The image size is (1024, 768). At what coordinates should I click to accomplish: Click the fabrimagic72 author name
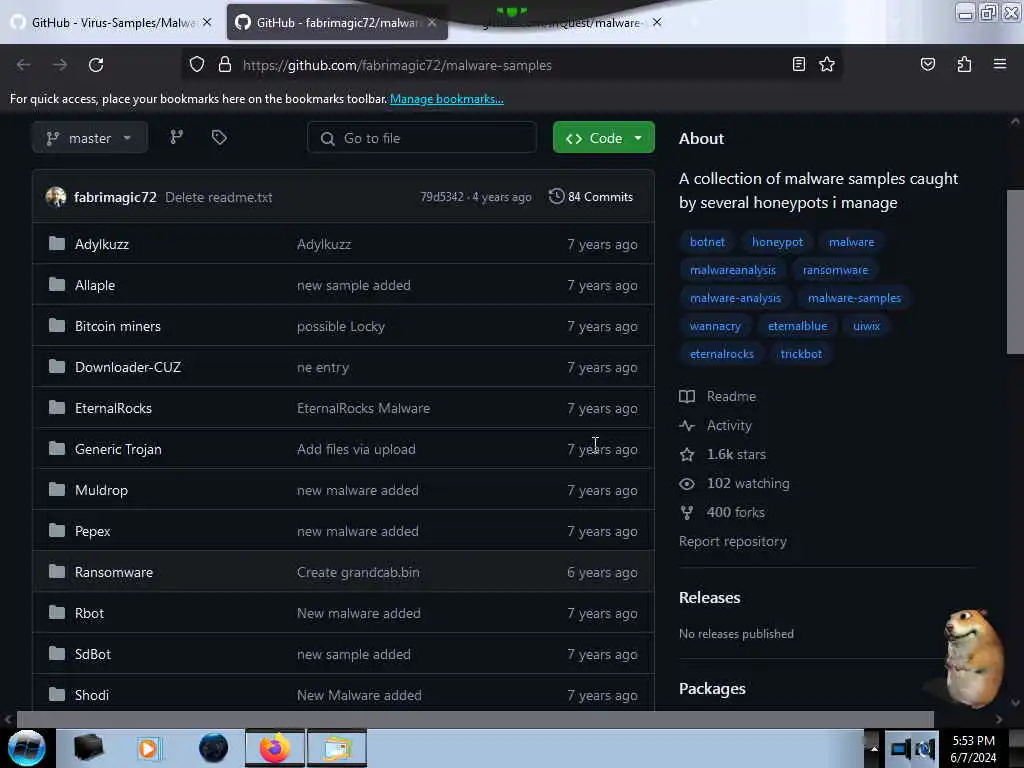(115, 197)
